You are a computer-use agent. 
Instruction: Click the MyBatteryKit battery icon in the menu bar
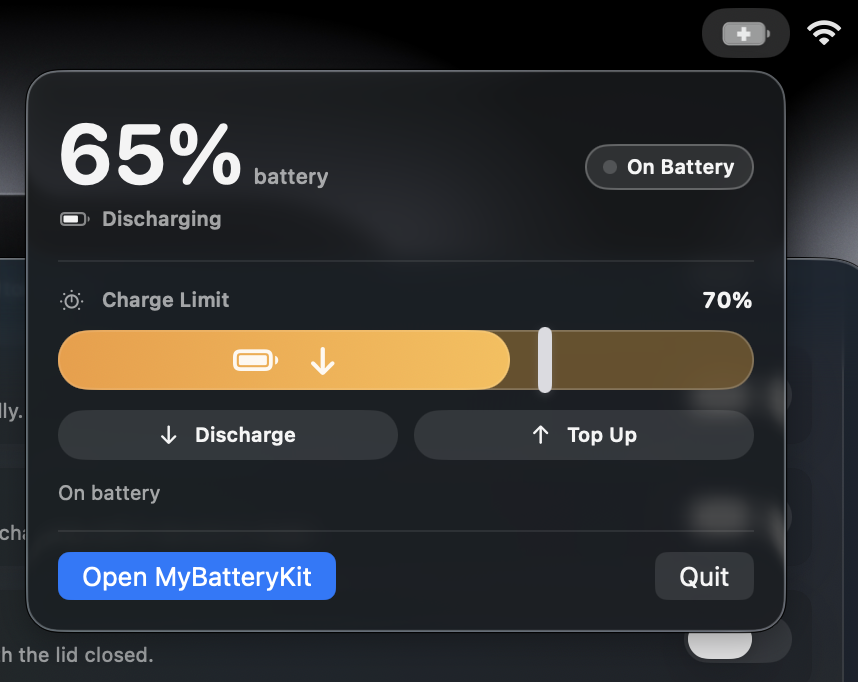tap(745, 33)
